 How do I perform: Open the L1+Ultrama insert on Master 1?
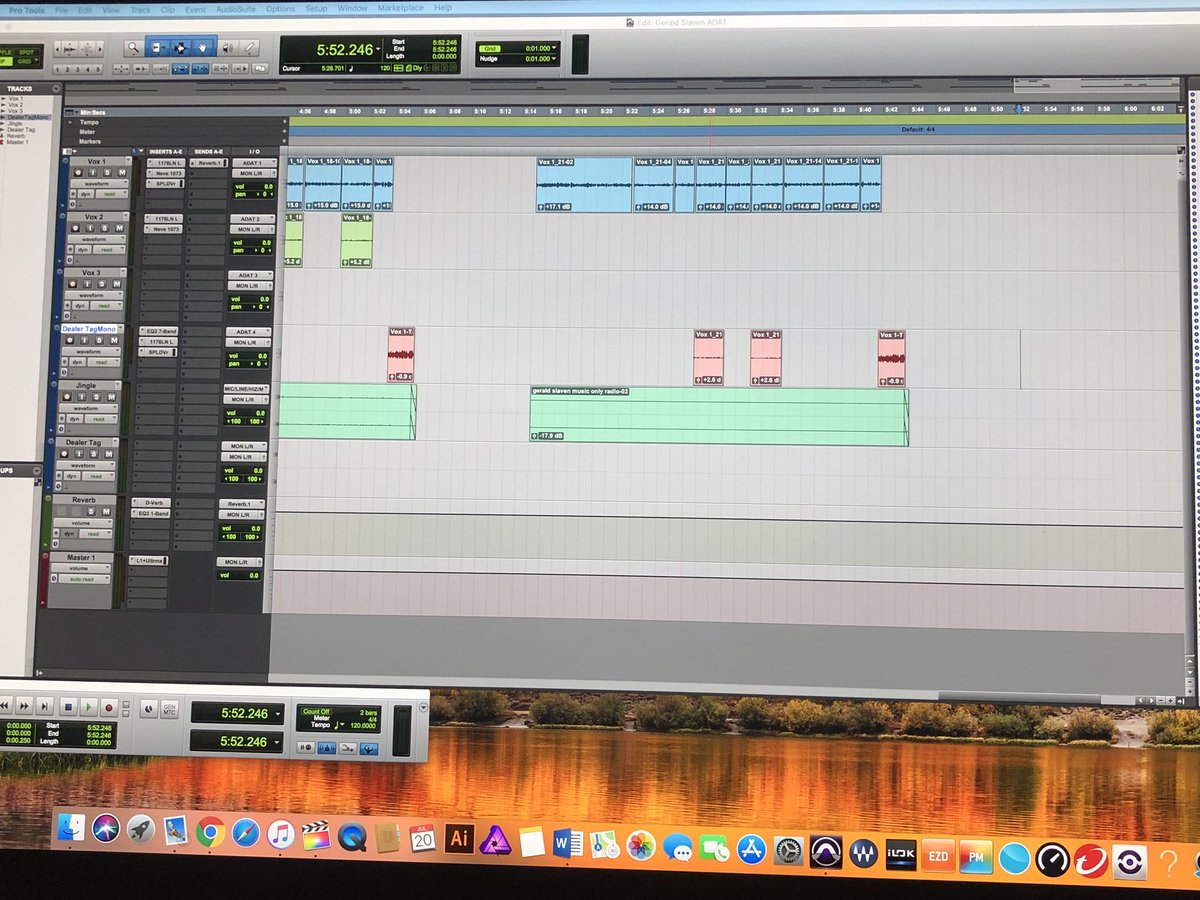coord(148,561)
